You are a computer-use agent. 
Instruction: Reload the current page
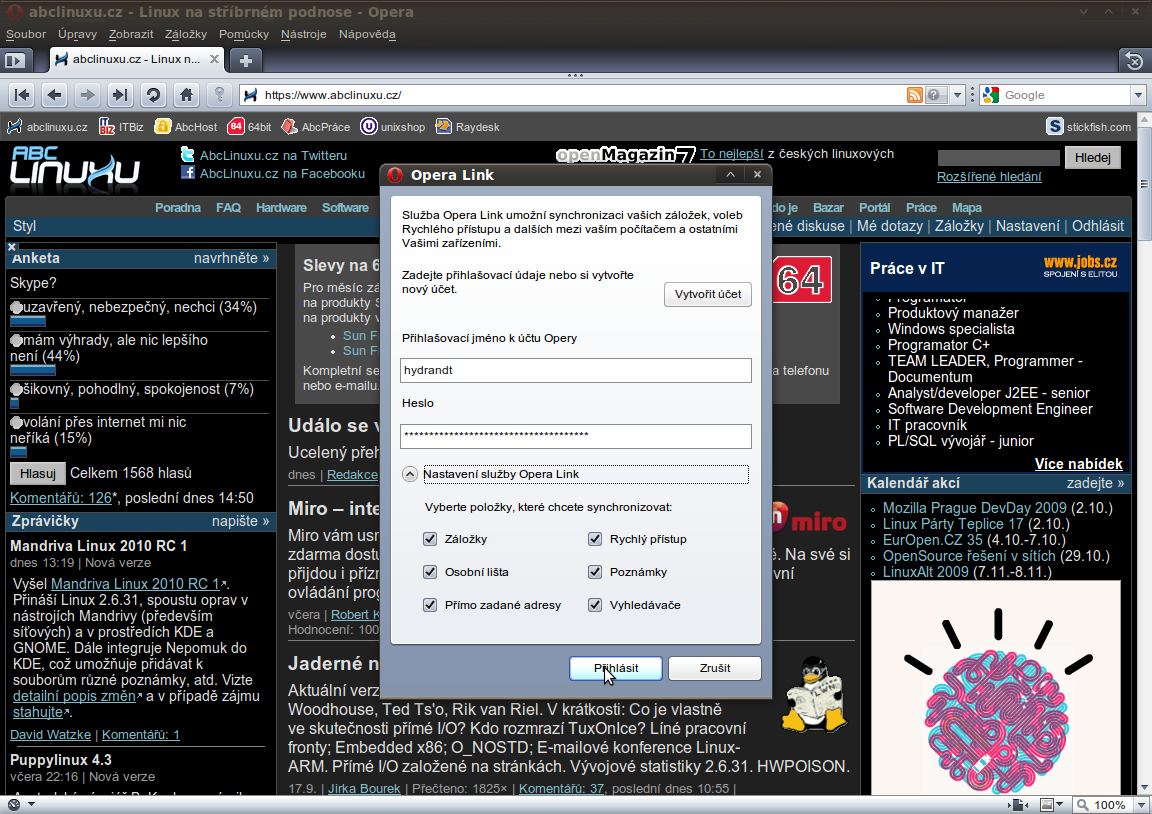[x=153, y=95]
